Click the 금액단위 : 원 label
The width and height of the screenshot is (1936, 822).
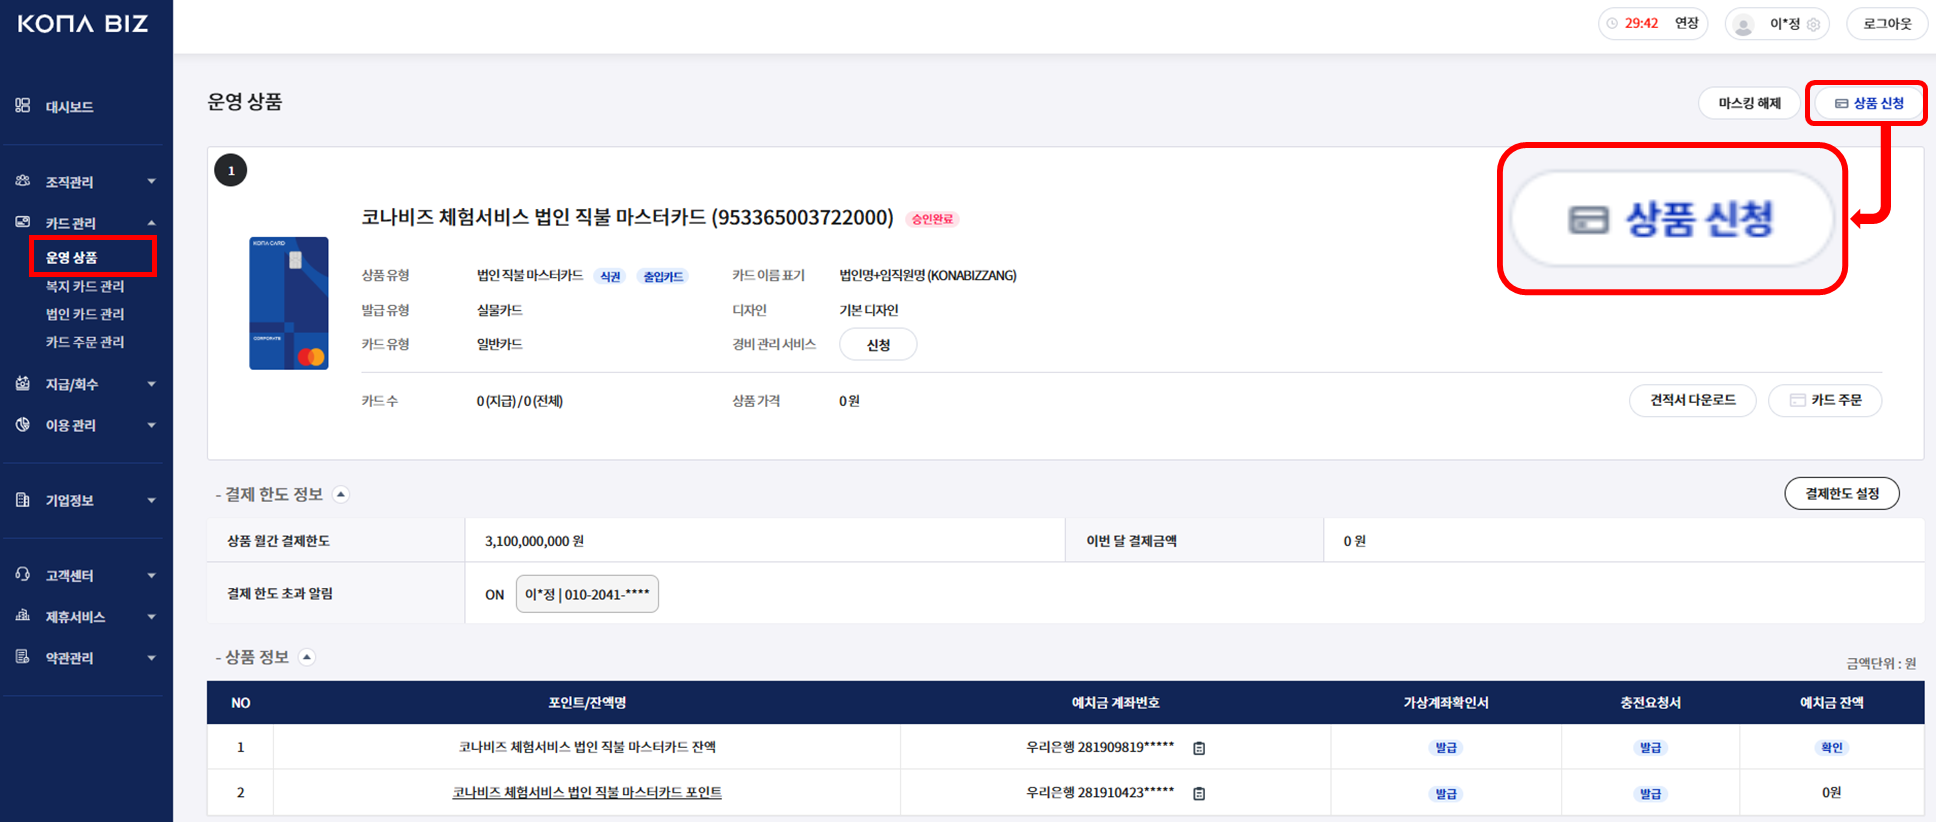[x=1881, y=663]
